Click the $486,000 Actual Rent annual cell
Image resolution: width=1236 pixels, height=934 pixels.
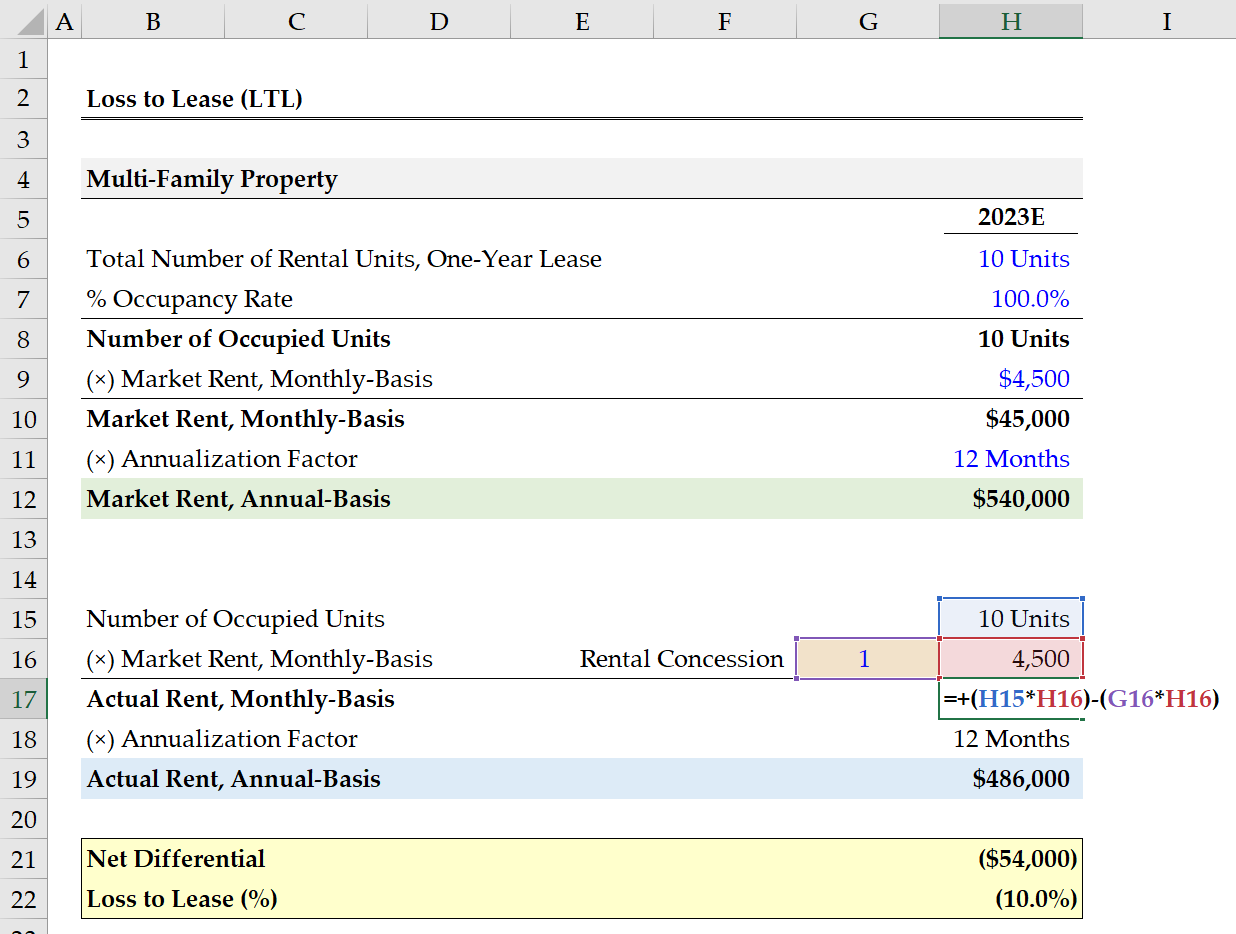click(1011, 779)
